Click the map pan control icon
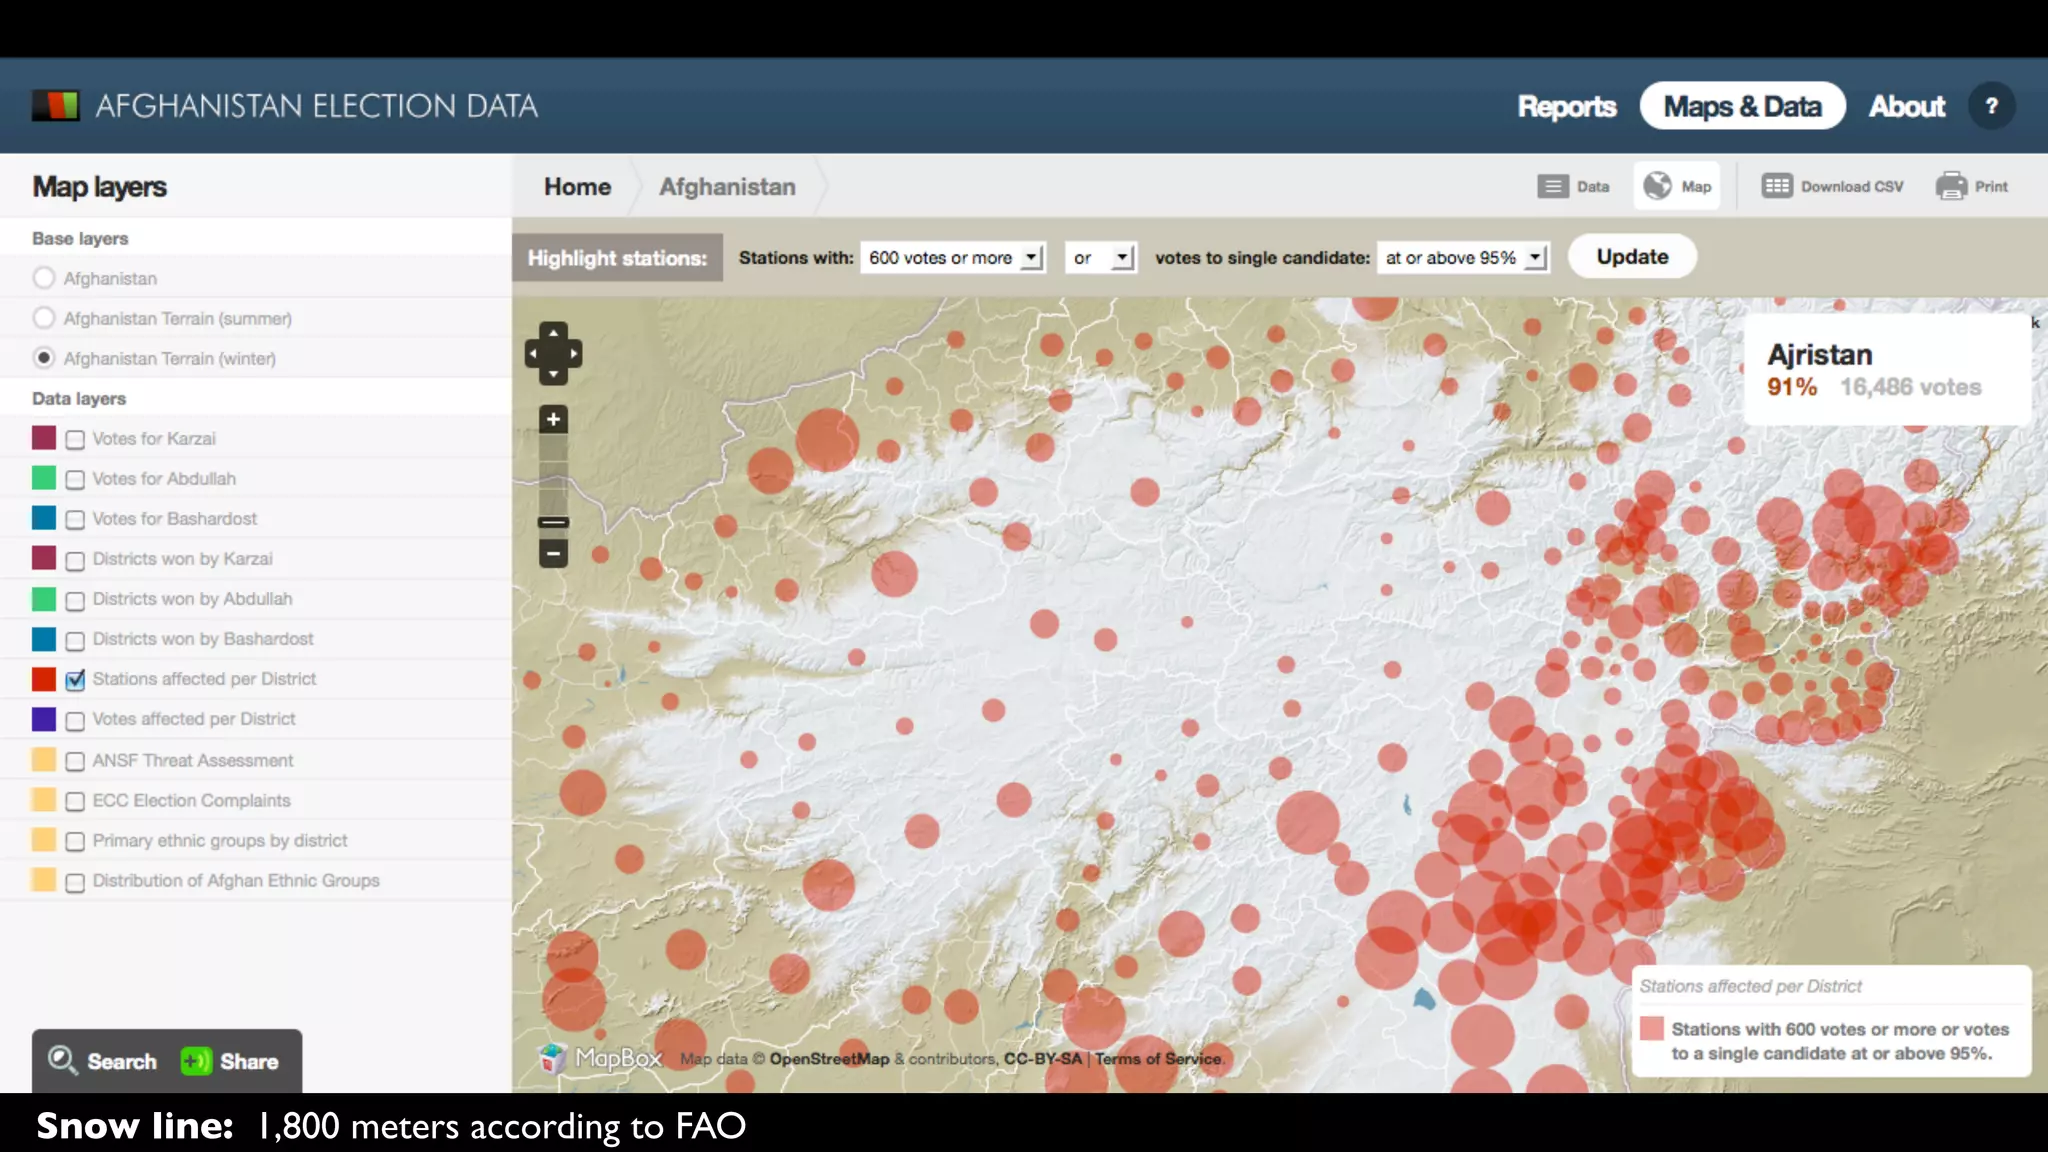The width and height of the screenshot is (2048, 1152). (553, 353)
